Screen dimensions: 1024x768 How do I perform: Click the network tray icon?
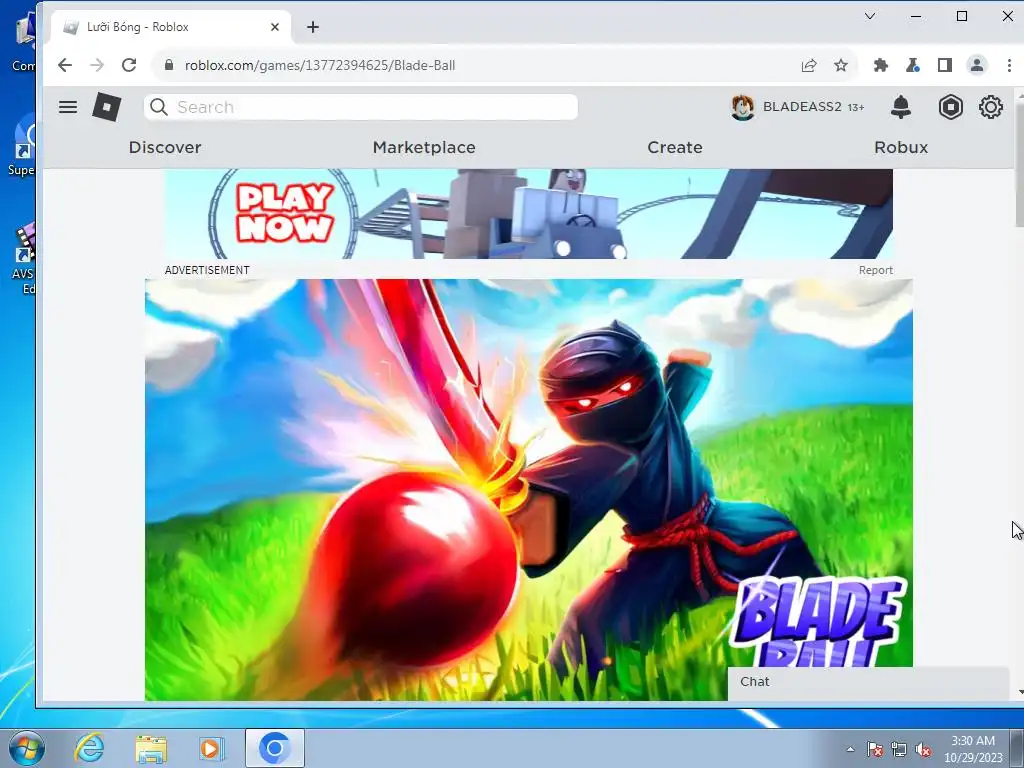(899, 749)
